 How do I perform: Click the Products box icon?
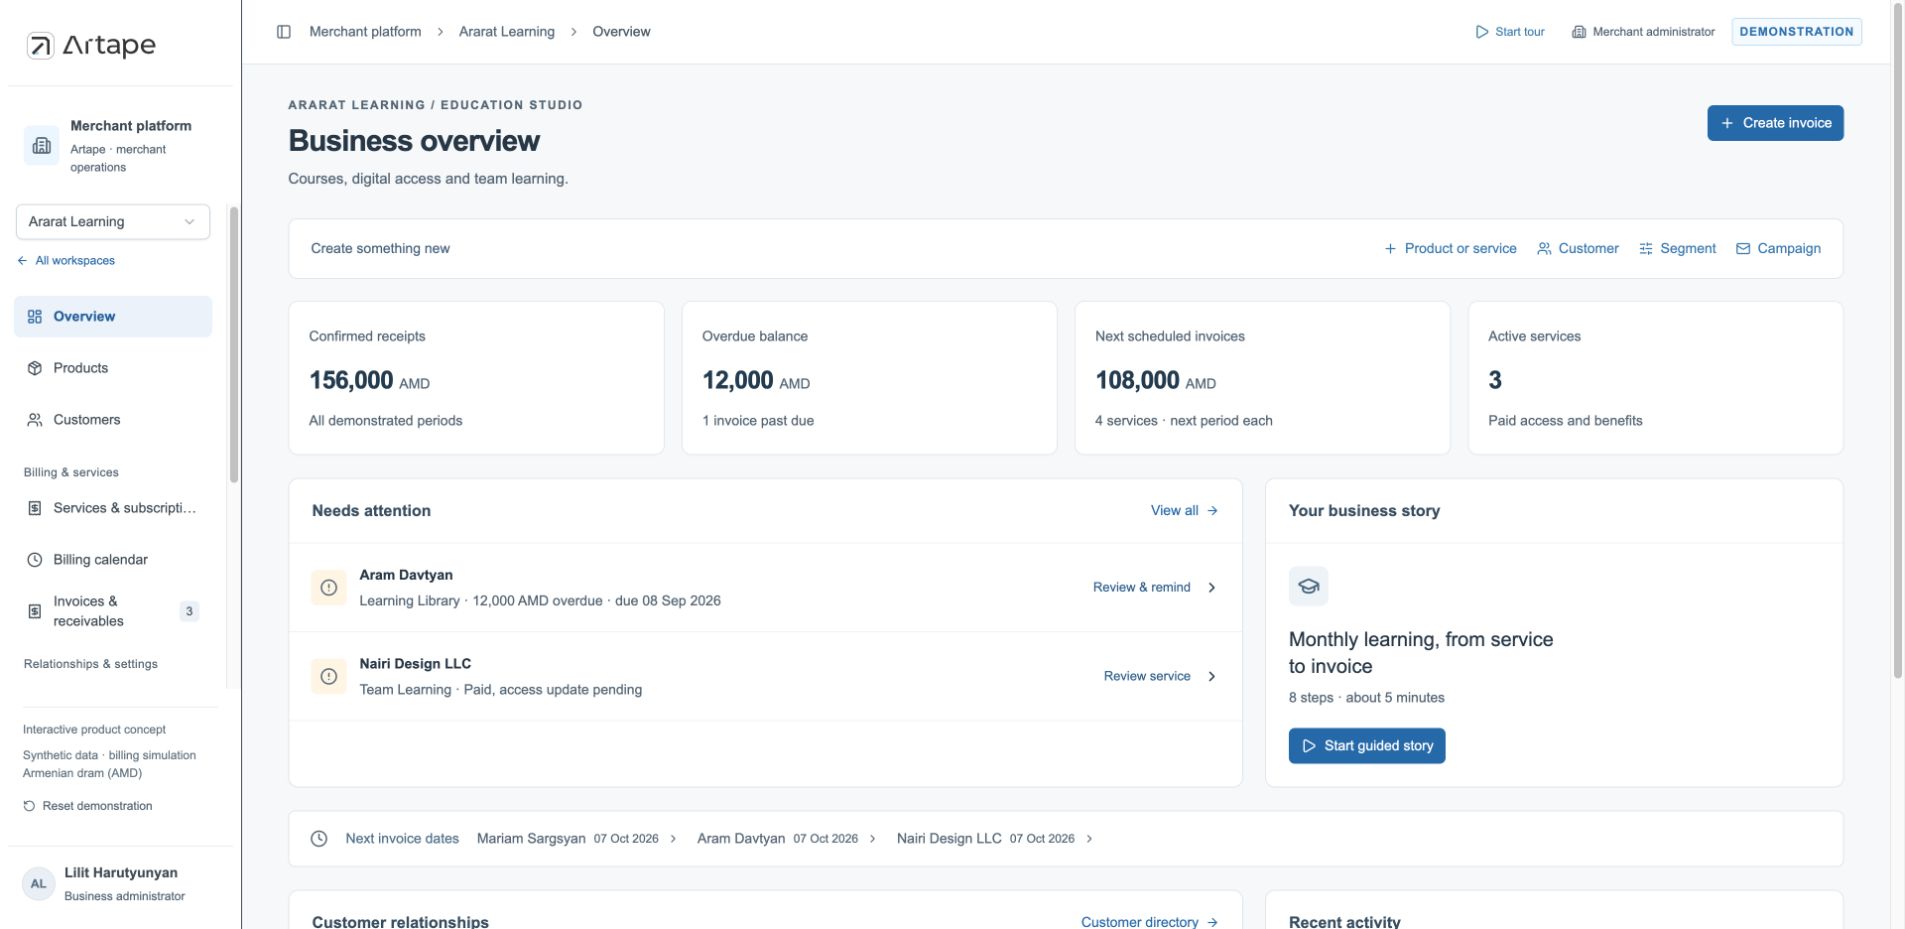click(35, 368)
